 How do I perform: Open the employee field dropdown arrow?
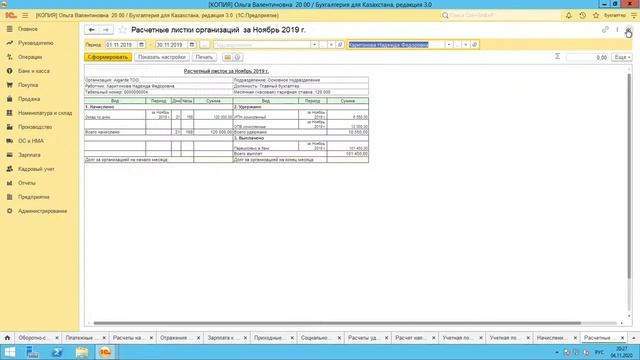click(x=449, y=44)
